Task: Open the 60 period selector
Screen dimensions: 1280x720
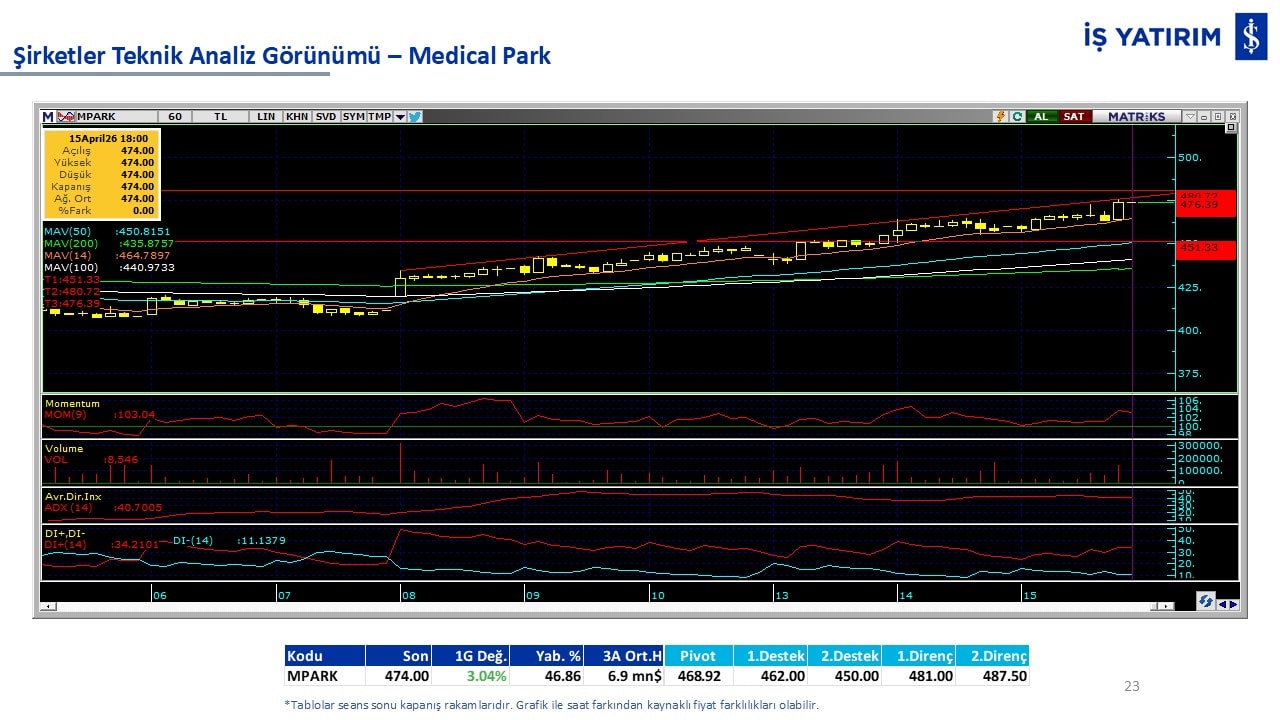Action: pos(175,117)
